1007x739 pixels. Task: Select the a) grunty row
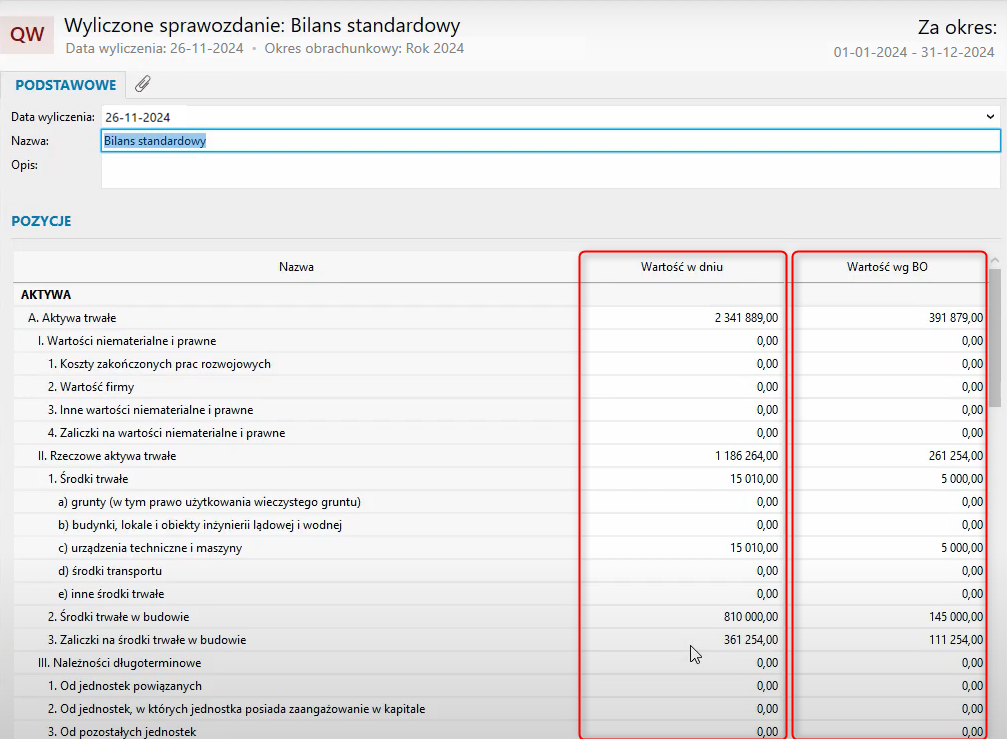click(x=500, y=502)
